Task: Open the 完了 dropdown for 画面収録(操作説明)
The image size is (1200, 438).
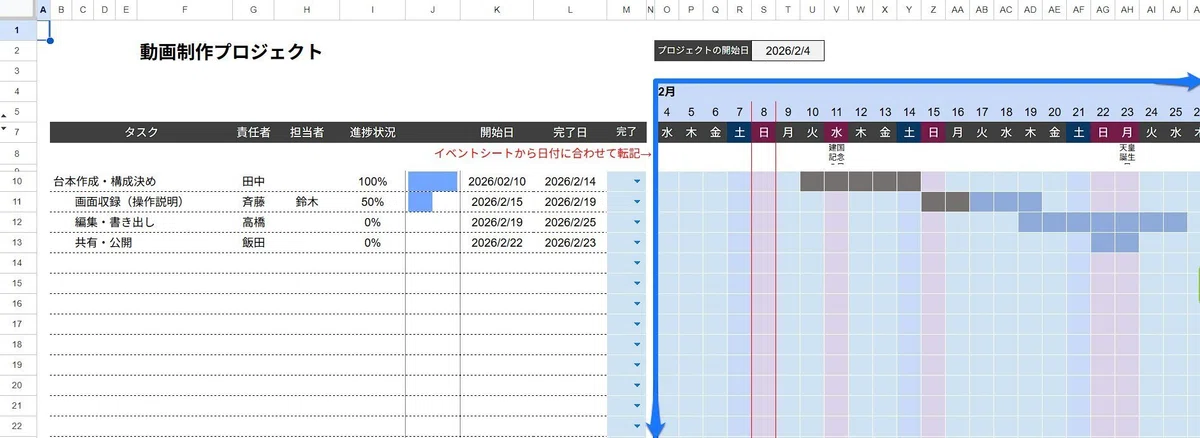Action: point(637,202)
